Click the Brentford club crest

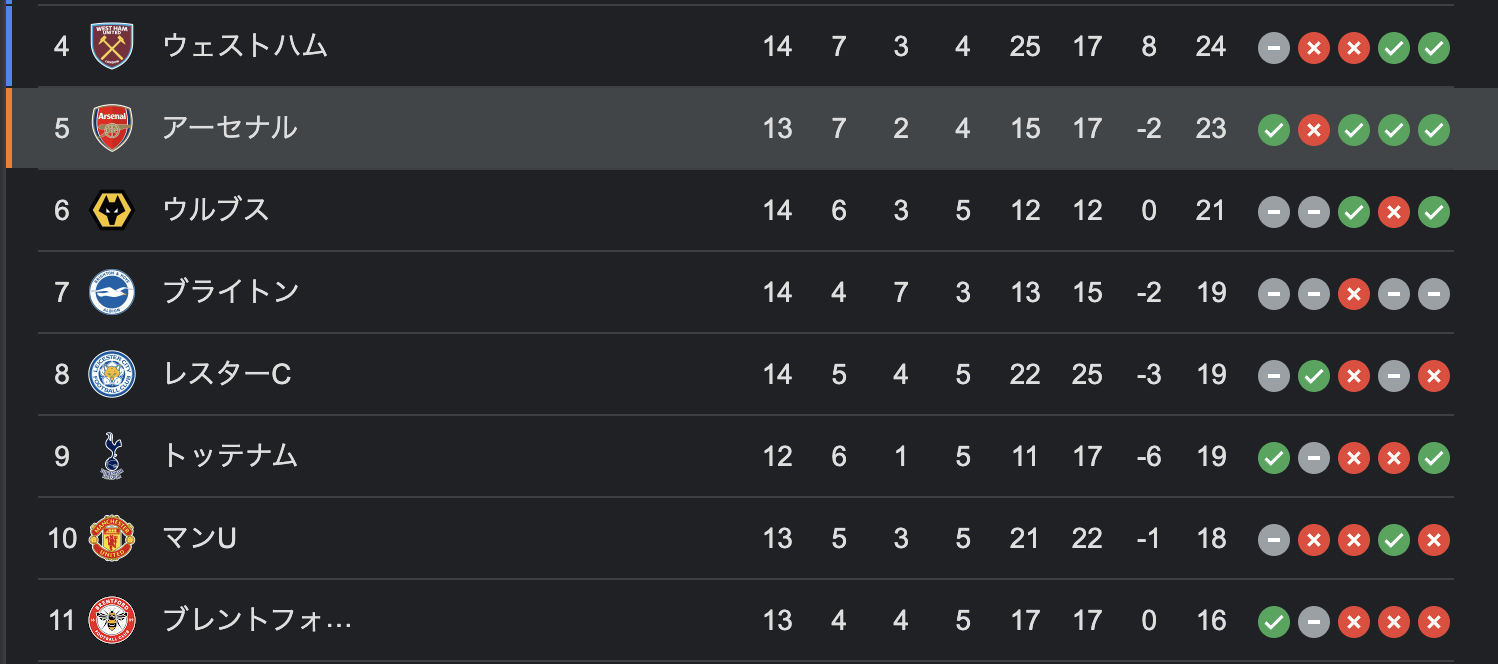coord(112,620)
